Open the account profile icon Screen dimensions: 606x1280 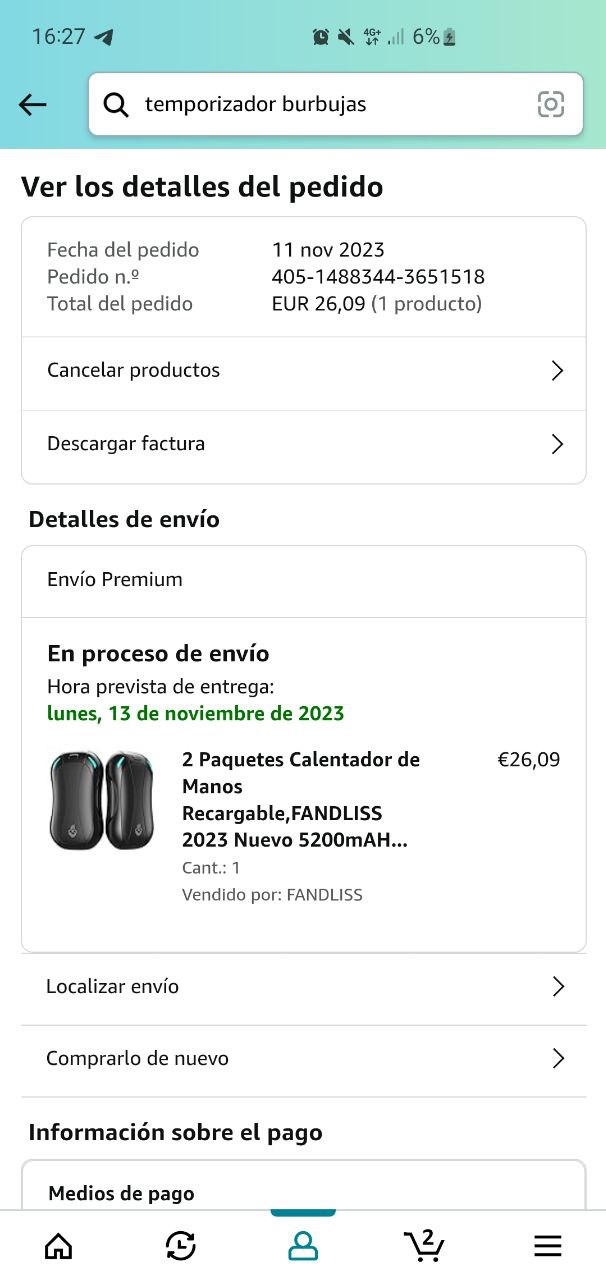click(303, 1245)
